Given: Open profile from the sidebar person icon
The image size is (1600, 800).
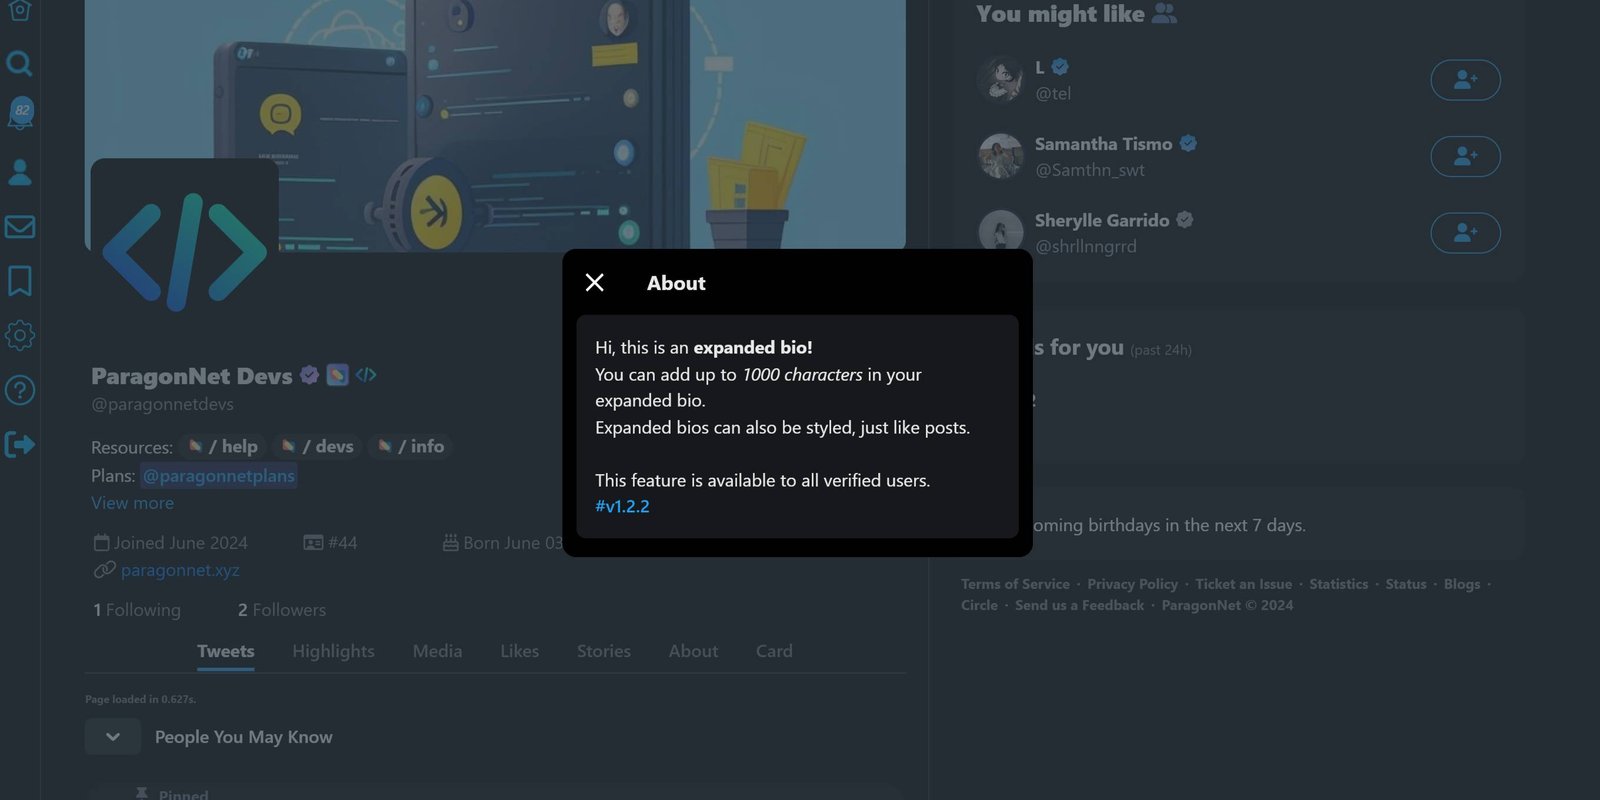Looking at the screenshot, I should 20,172.
